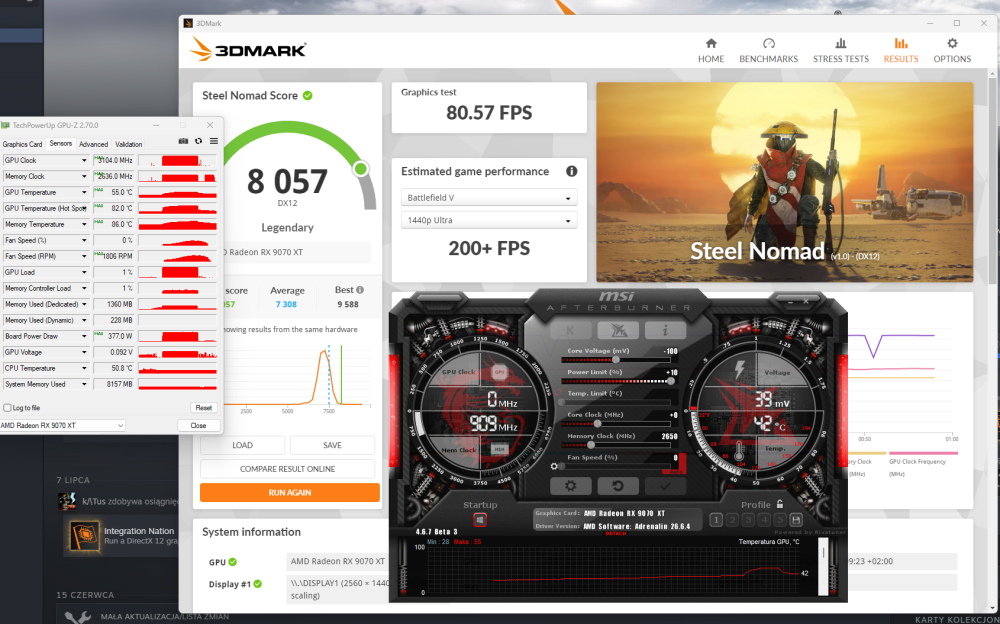Select profile slot 5 in Afterburner
The image size is (1000, 624).
click(x=780, y=520)
